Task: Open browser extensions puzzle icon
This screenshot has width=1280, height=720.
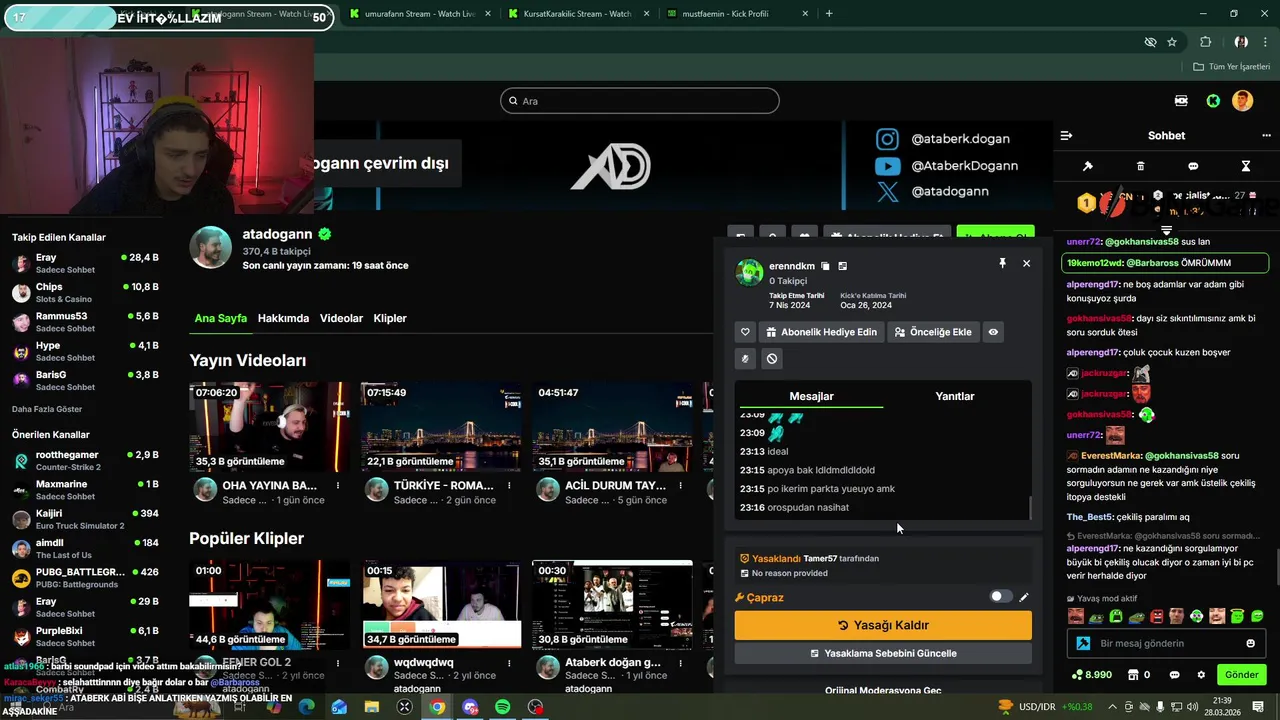Action: pyautogui.click(x=1205, y=42)
